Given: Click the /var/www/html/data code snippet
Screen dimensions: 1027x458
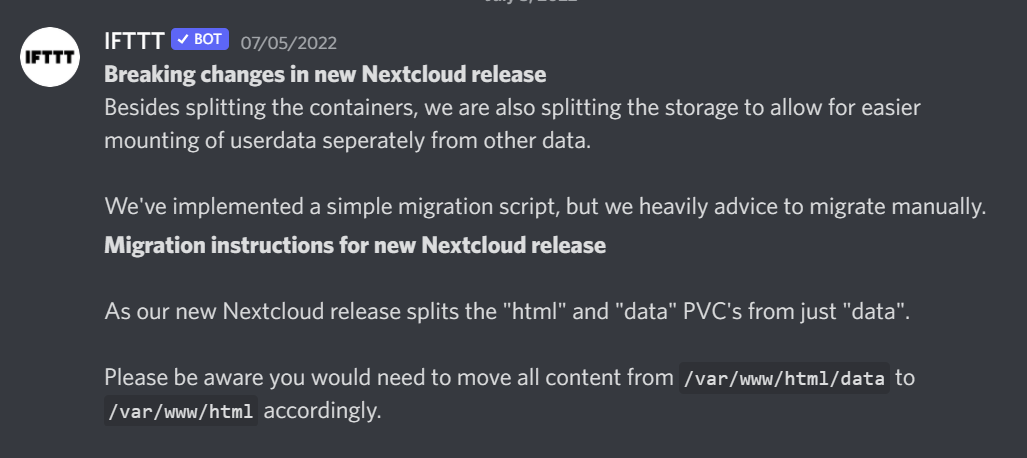Looking at the screenshot, I should [784, 378].
